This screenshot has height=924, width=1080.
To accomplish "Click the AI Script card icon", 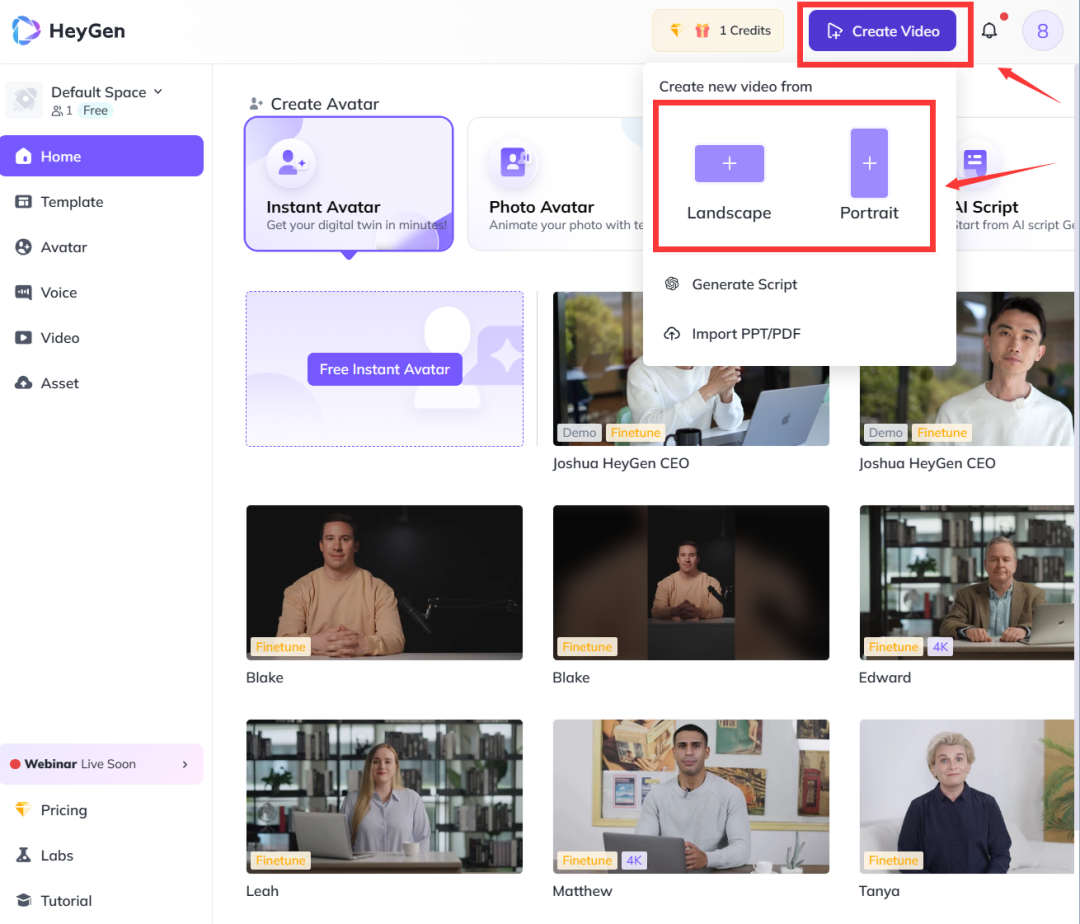I will (x=974, y=162).
